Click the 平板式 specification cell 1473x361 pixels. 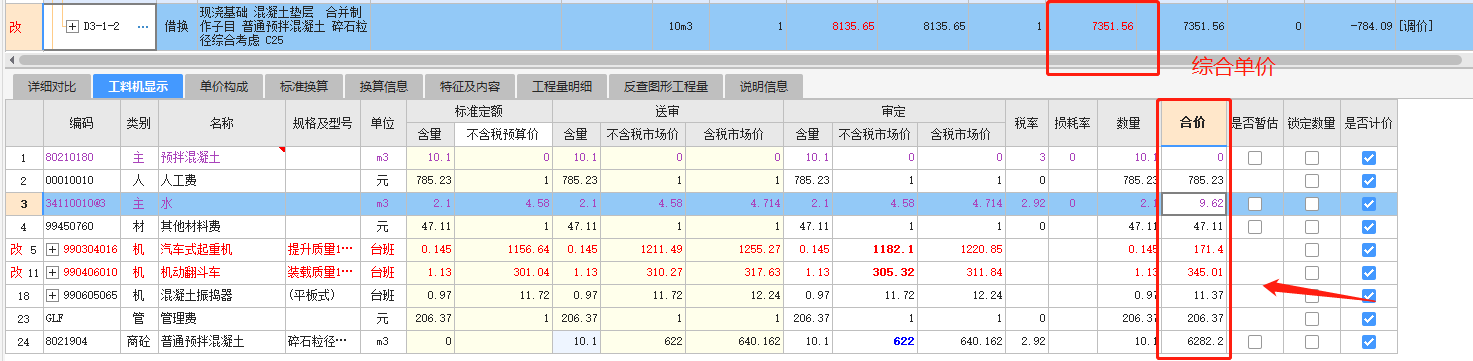click(x=323, y=296)
